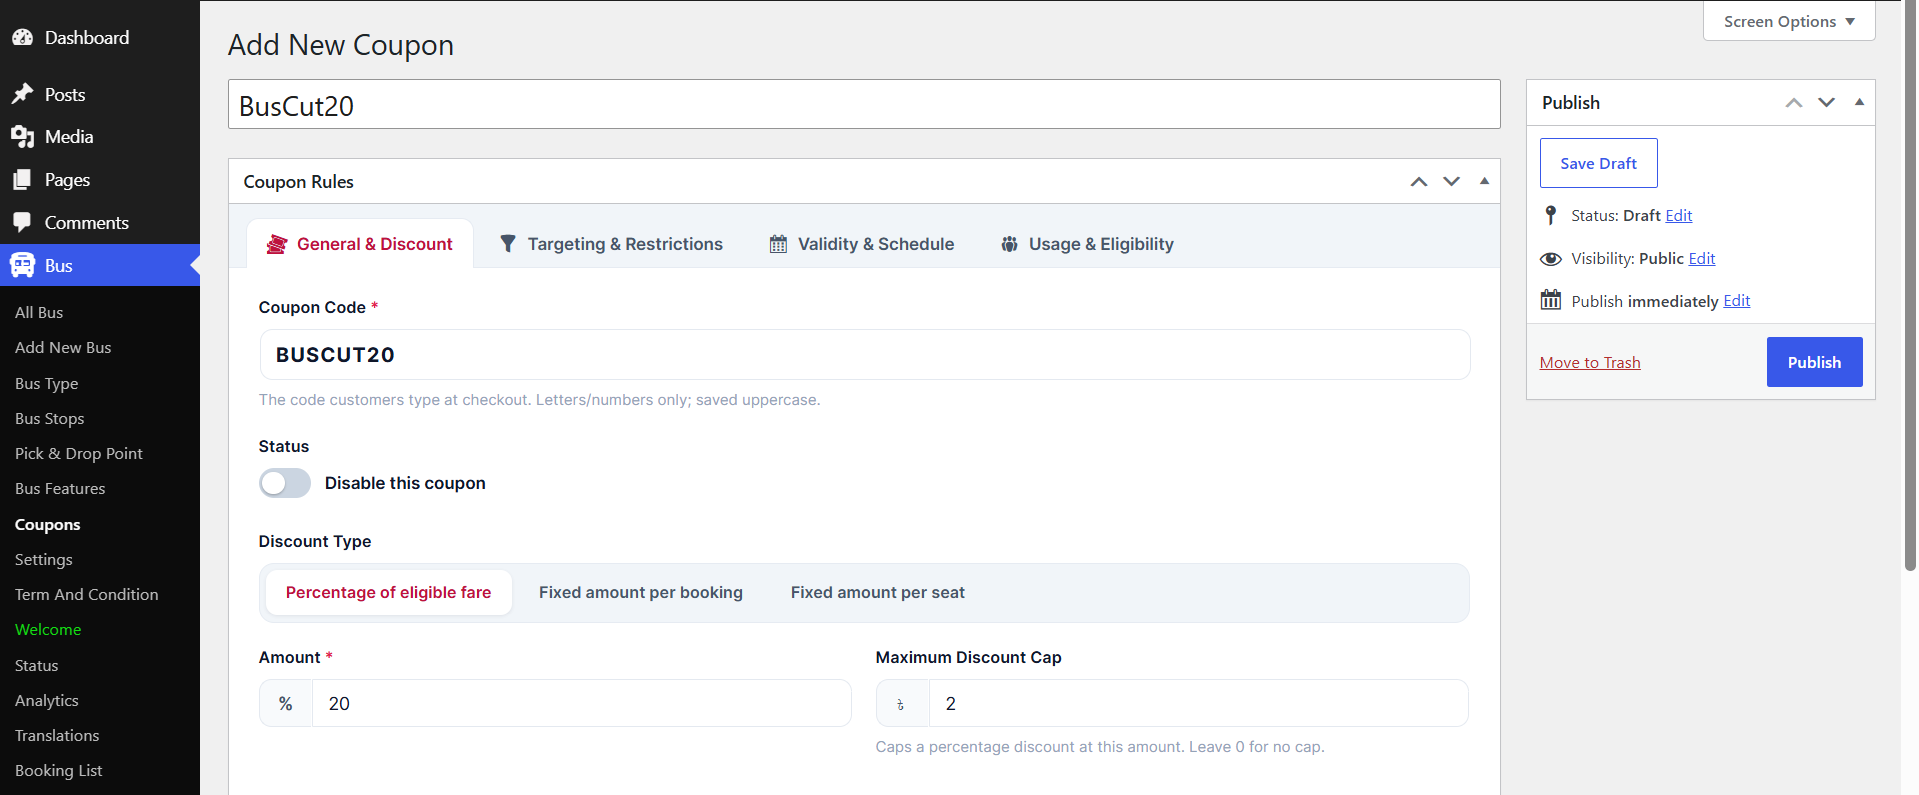
Task: Click the Dashboard gauge icon
Action: click(23, 38)
